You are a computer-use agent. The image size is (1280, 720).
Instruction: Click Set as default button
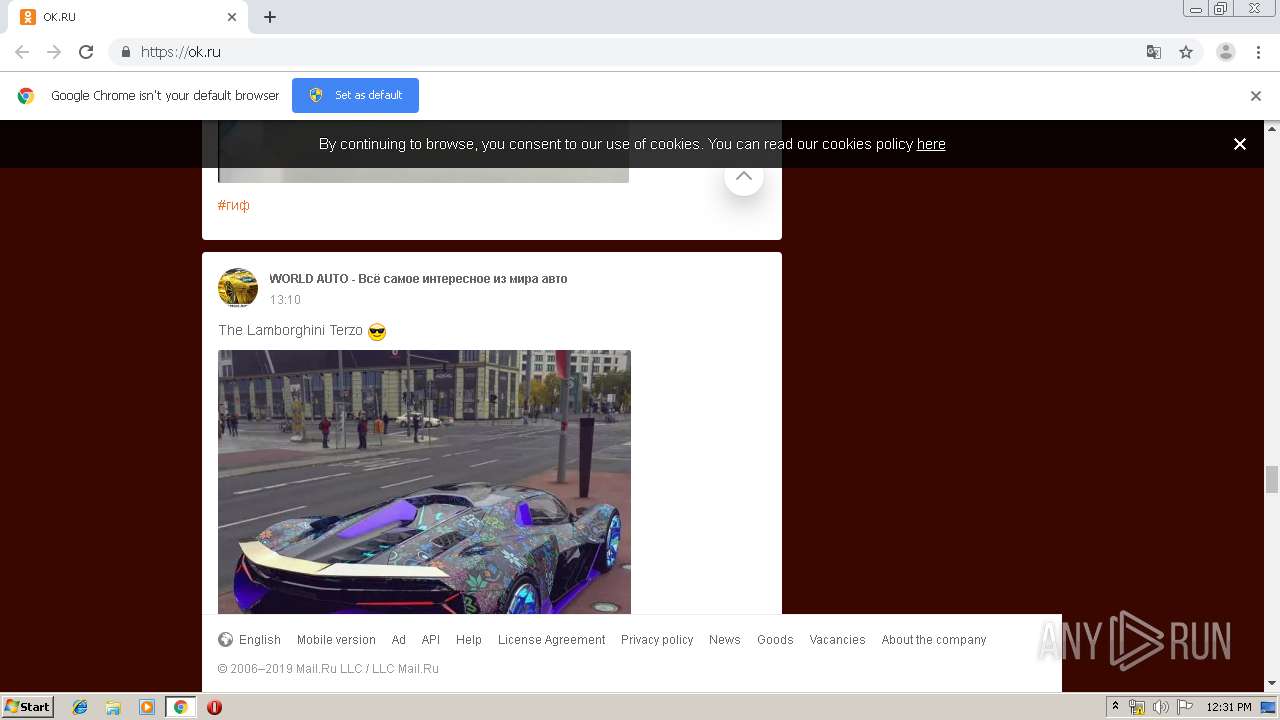(x=355, y=95)
